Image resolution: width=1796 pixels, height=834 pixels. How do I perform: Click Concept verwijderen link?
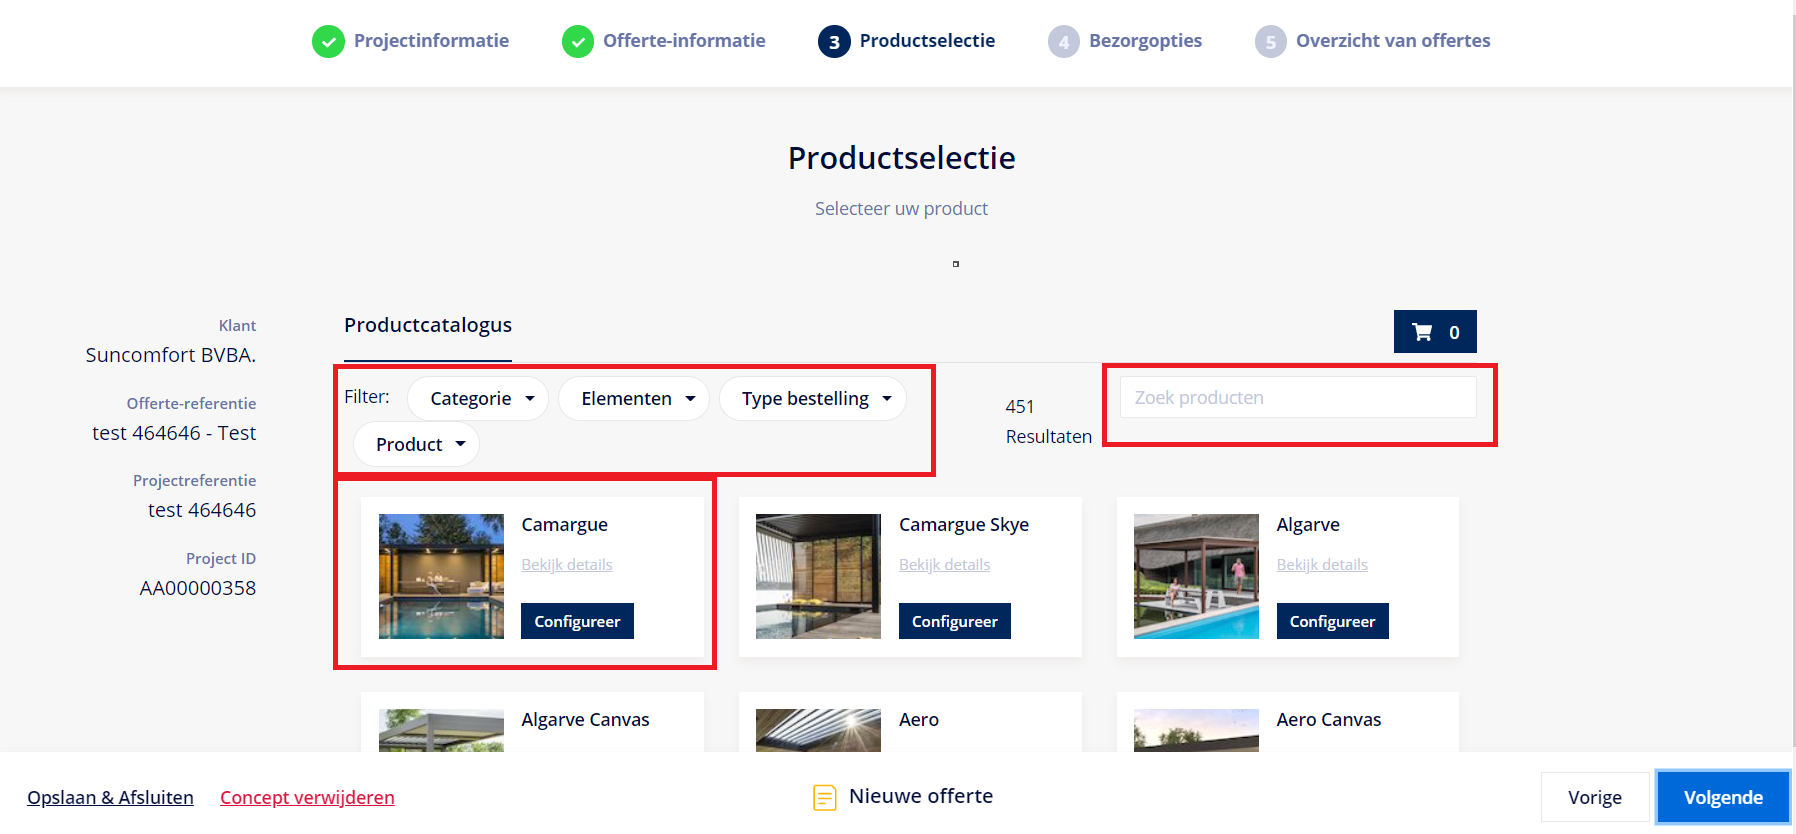[x=307, y=797]
